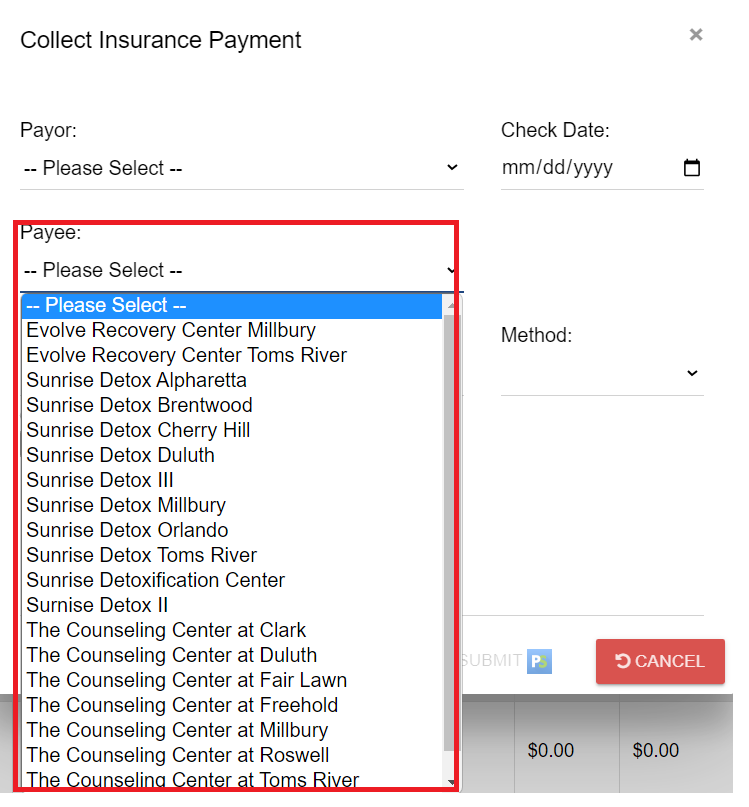This screenshot has width=749, height=807.
Task: Open the Payor dropdown
Action: 241,168
